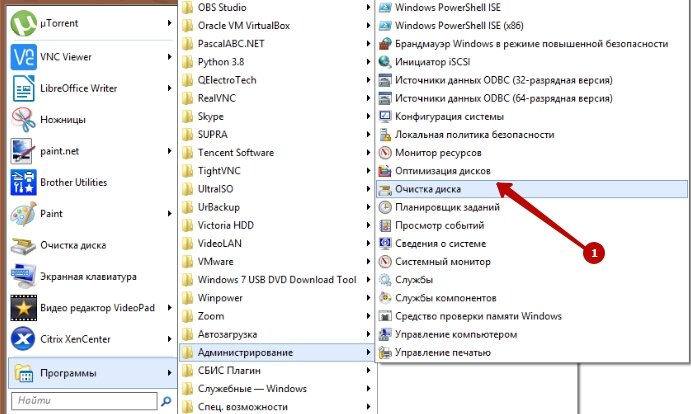Select the Tencent Software folder
Image resolution: width=691 pixels, height=414 pixels.
pos(277,153)
